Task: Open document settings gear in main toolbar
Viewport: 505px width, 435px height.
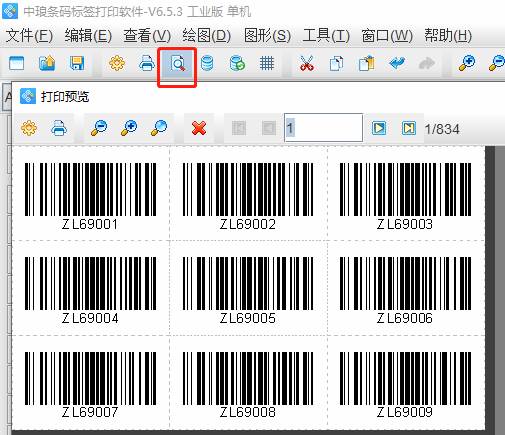Action: click(117, 63)
